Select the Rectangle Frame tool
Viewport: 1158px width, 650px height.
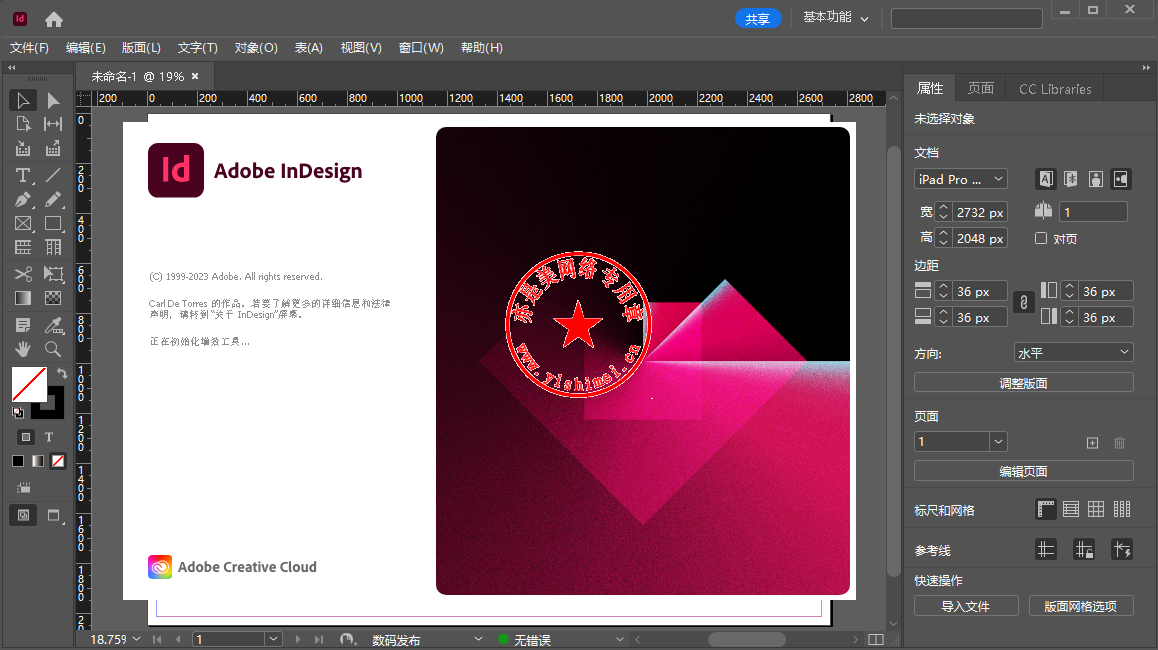pyautogui.click(x=23, y=223)
